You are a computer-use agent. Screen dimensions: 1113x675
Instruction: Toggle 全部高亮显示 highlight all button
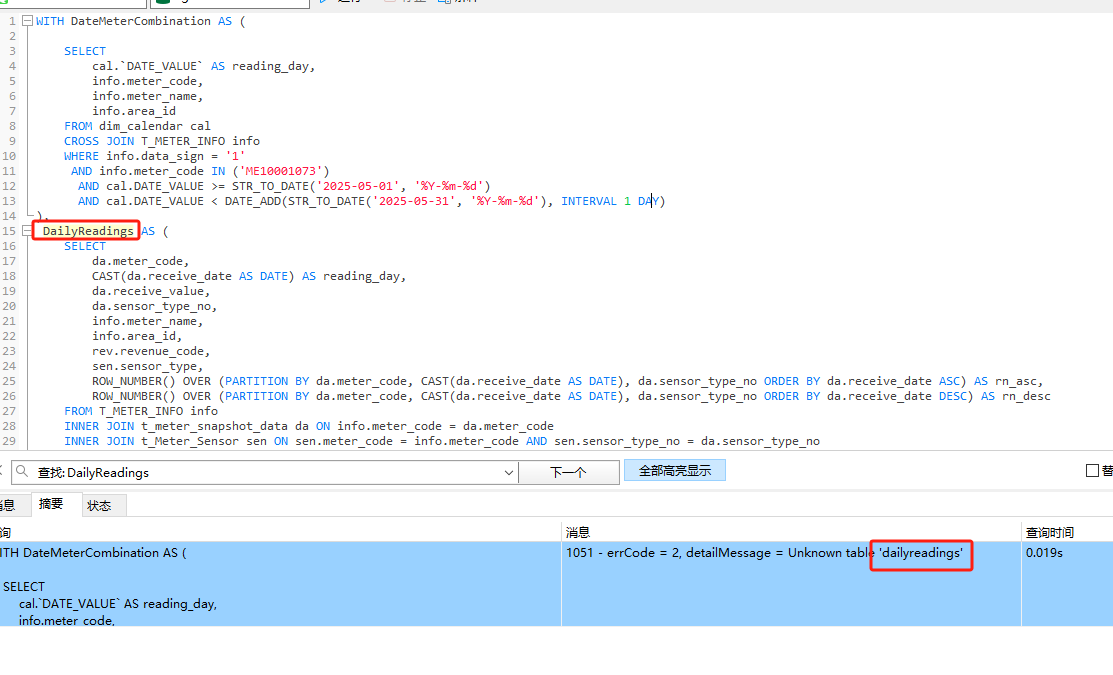tap(674, 471)
